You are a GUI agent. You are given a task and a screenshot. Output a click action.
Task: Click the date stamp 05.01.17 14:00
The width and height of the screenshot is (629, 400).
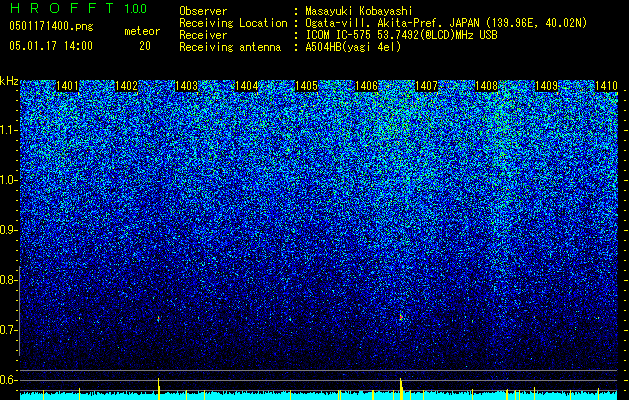point(51,46)
